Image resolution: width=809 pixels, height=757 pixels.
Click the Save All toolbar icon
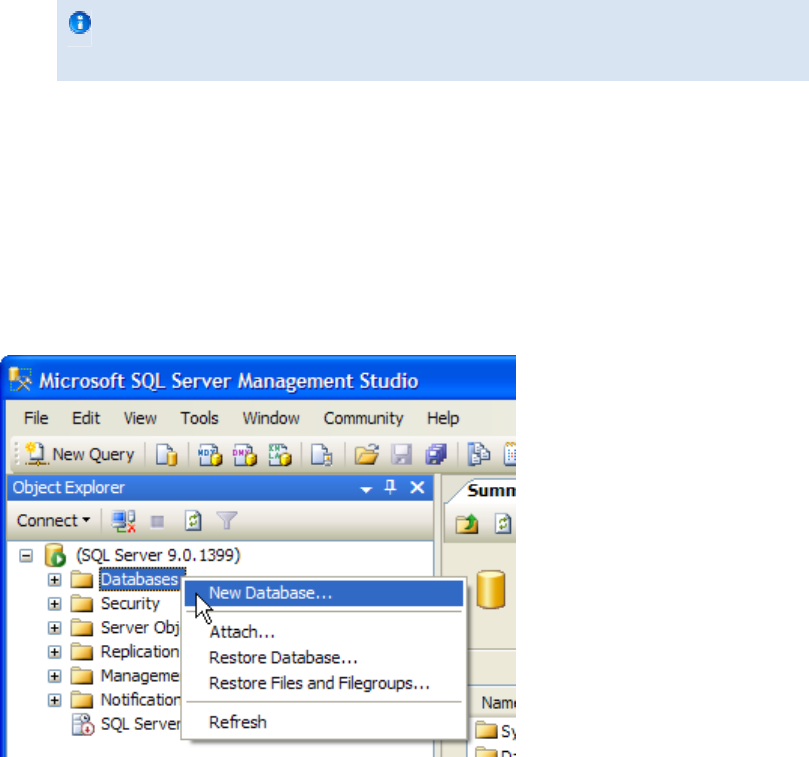coord(436,455)
